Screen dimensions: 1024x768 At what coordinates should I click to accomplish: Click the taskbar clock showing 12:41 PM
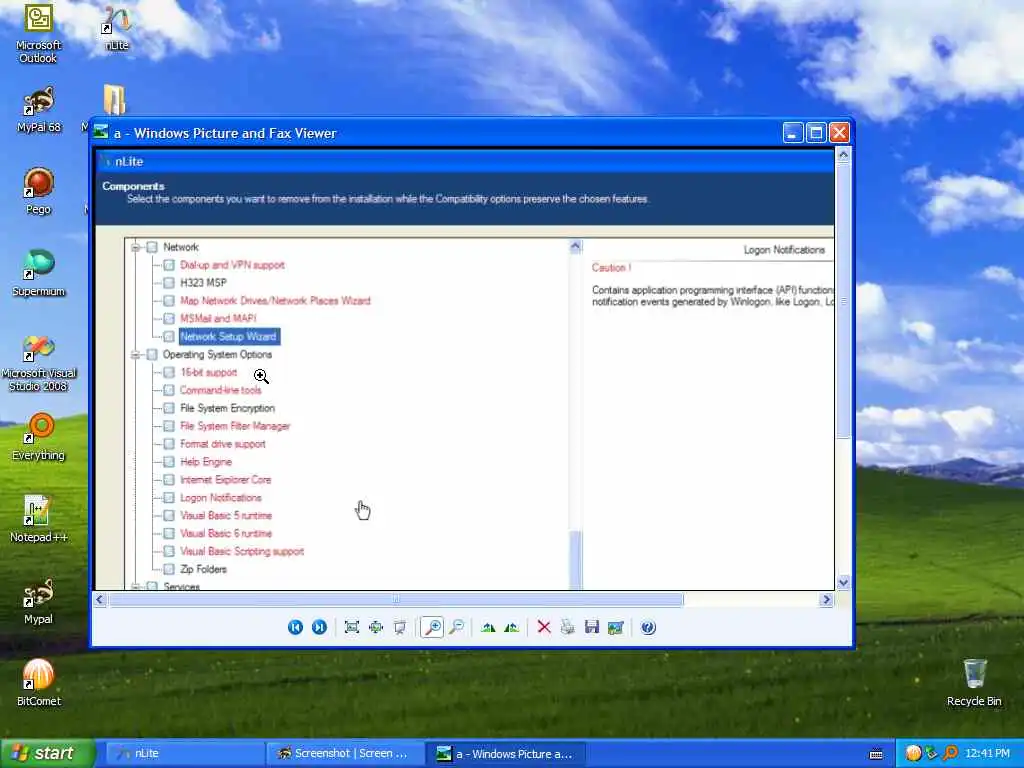[987, 754]
